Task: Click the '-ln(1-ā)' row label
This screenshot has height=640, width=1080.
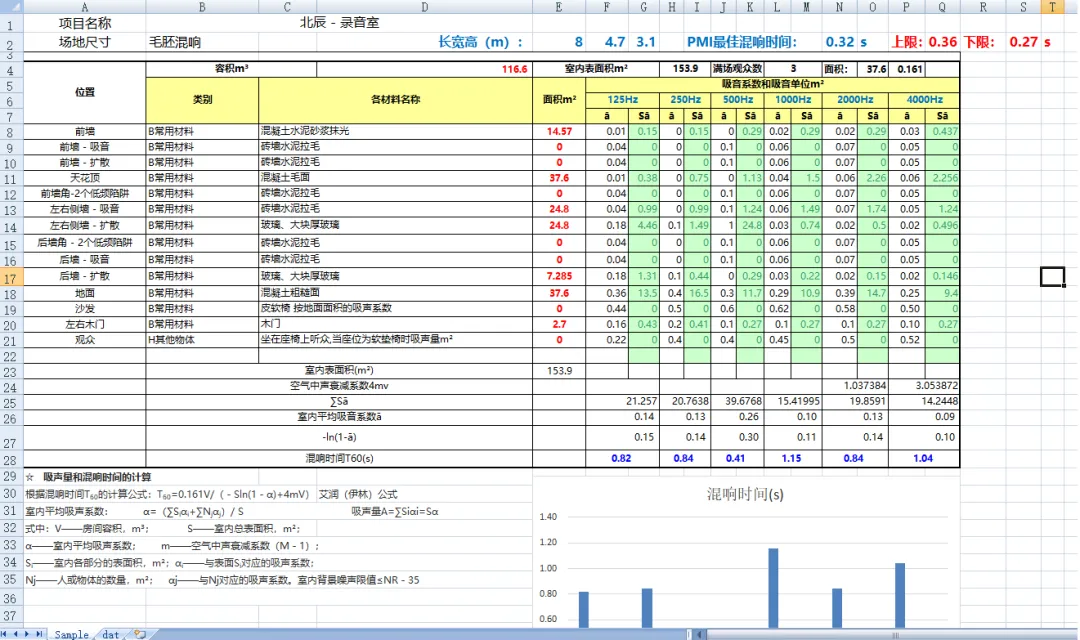Action: click(x=339, y=437)
